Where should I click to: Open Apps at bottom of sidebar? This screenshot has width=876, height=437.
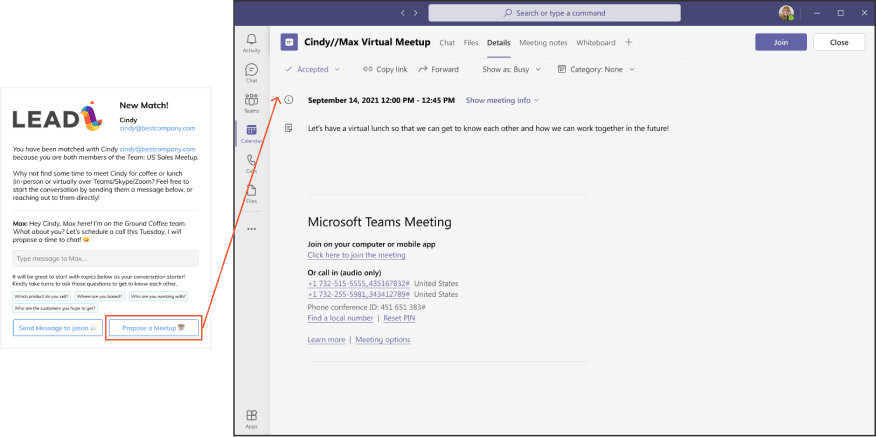(251, 418)
